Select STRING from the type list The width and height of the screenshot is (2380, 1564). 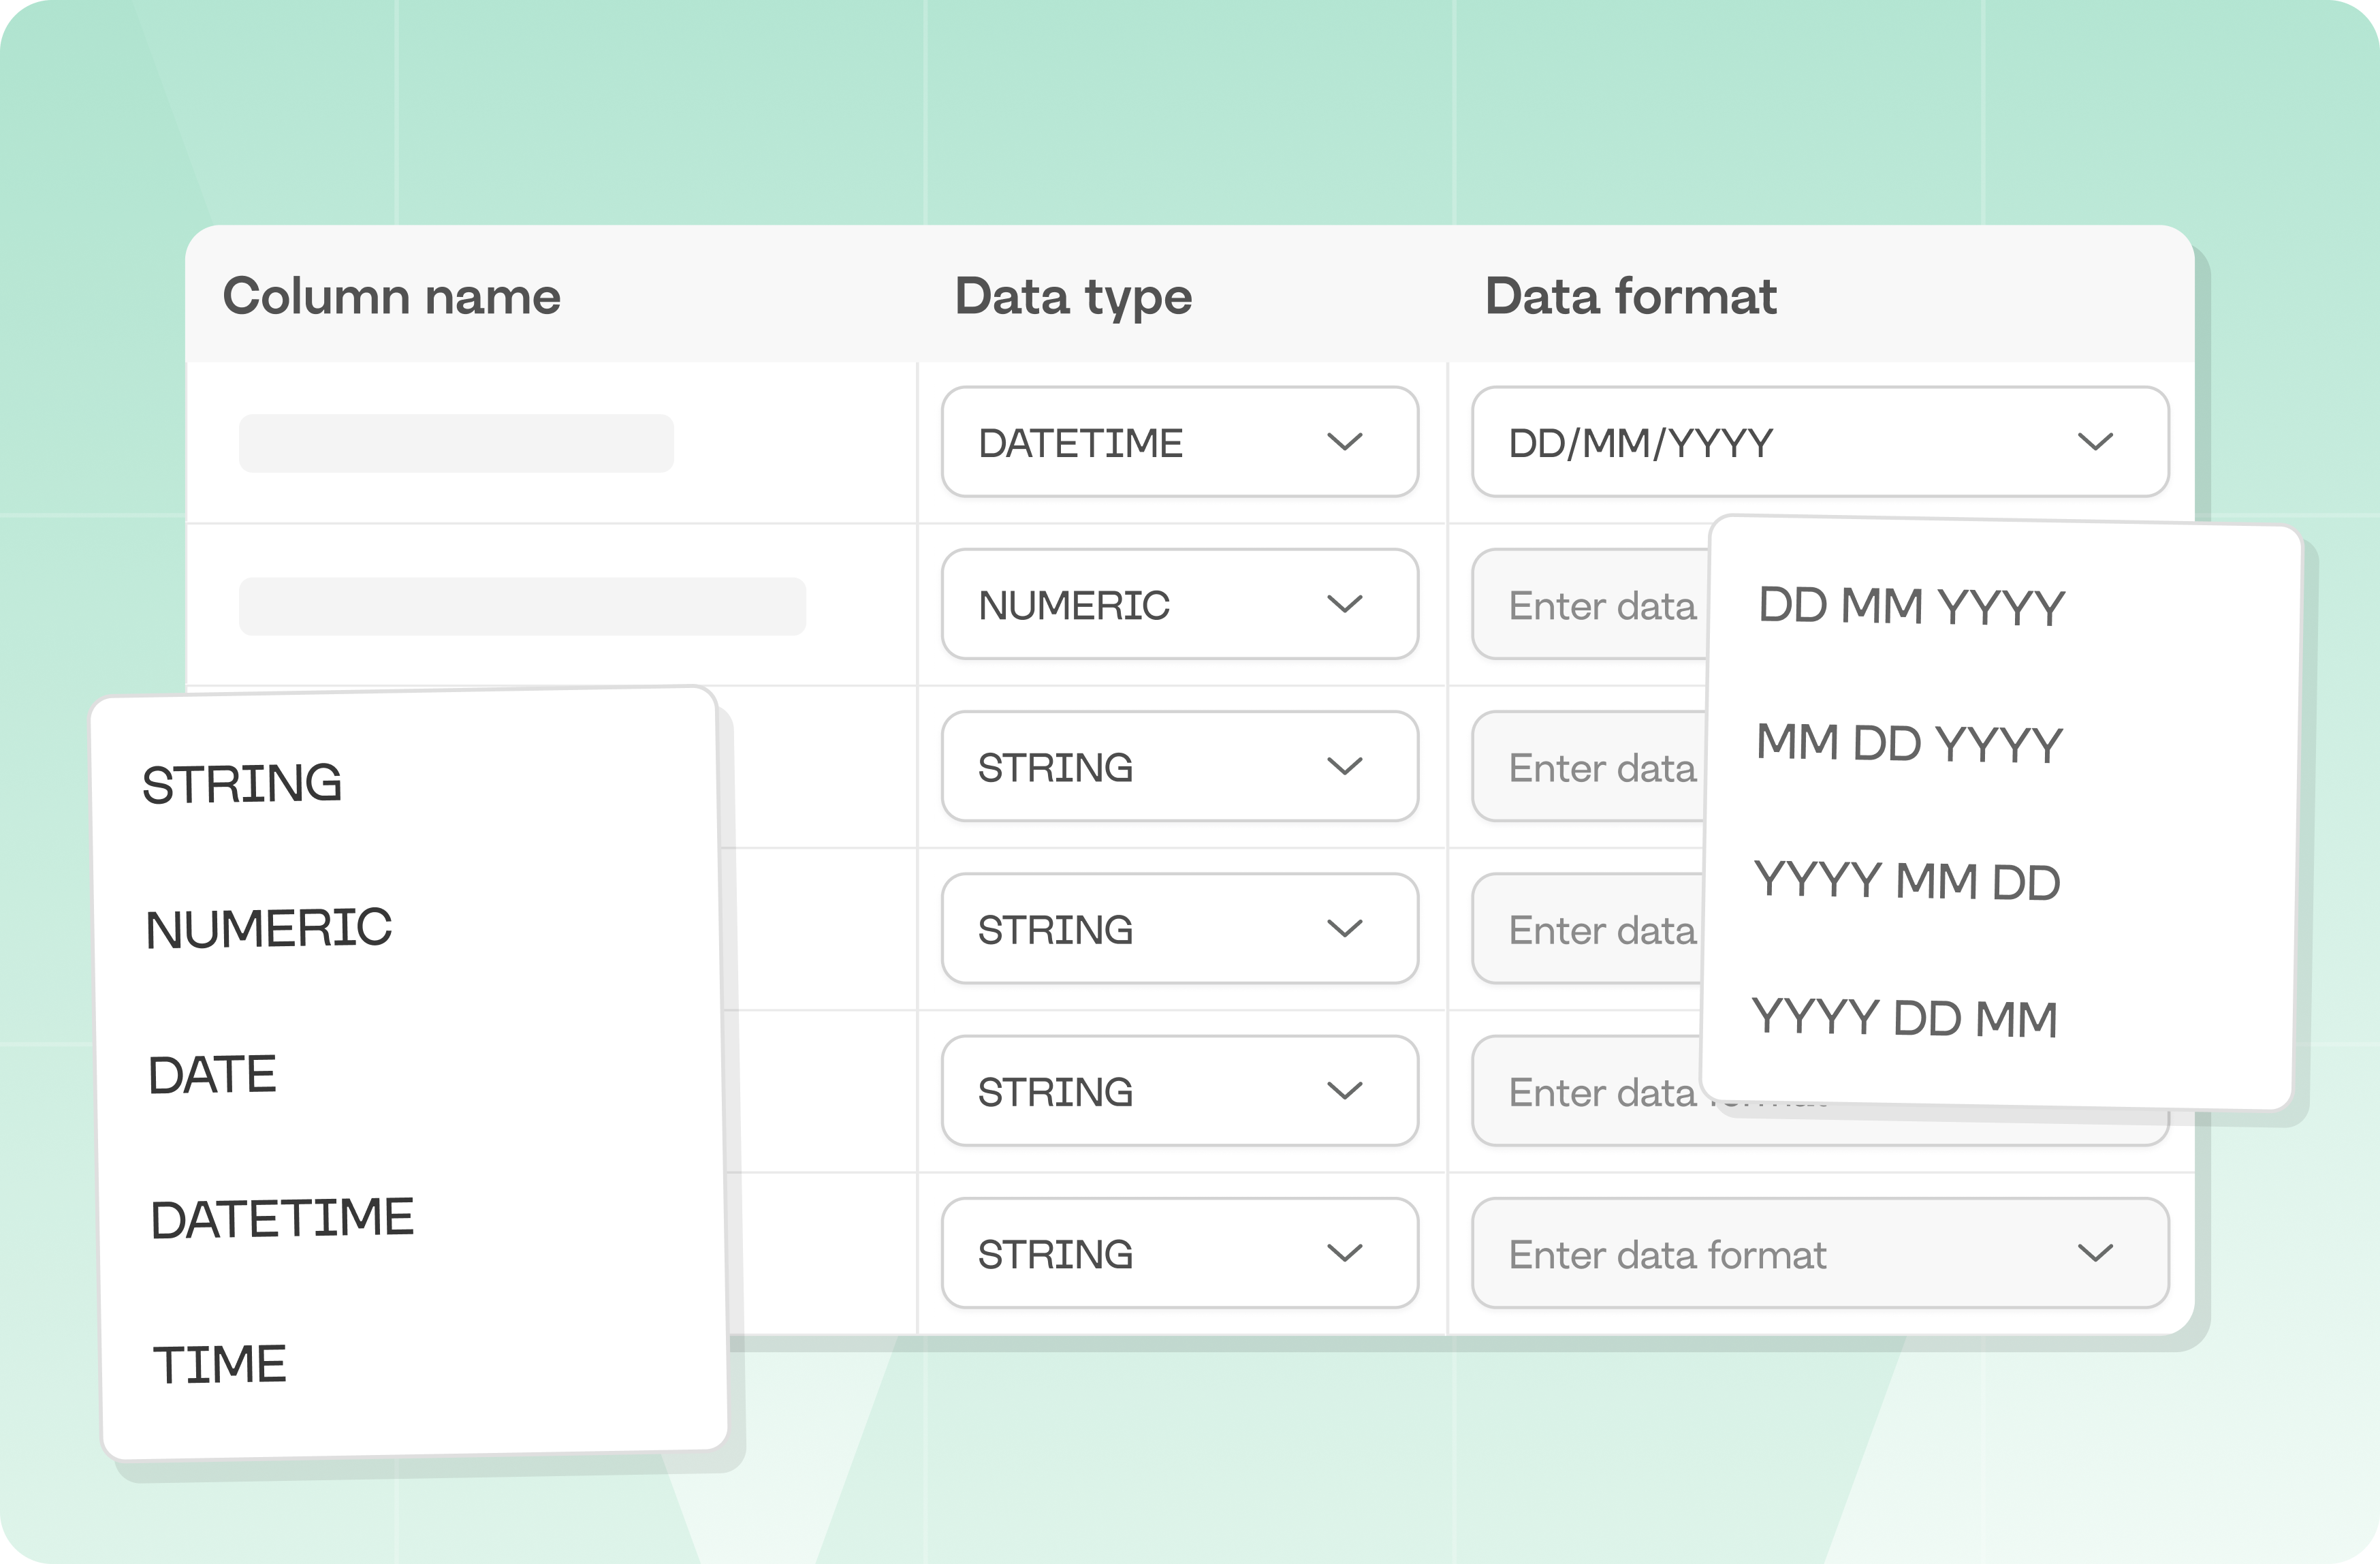coord(242,784)
